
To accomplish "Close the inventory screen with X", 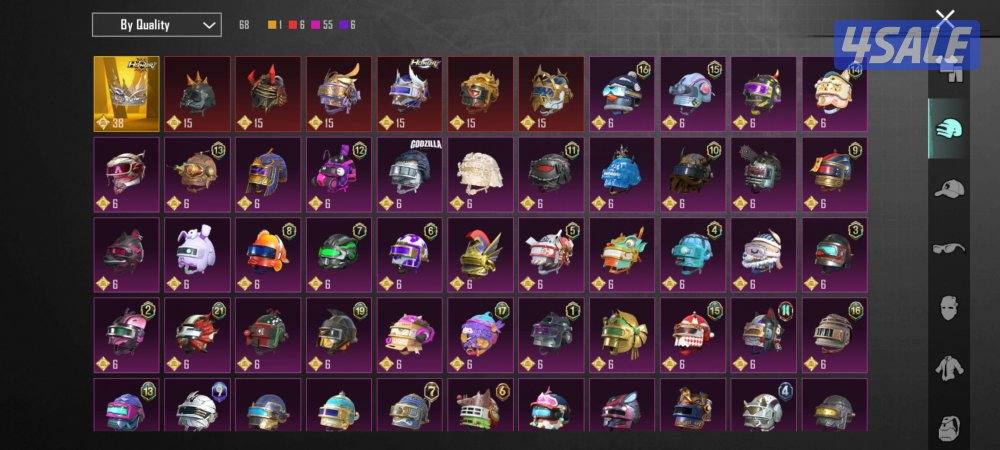I will click(945, 19).
